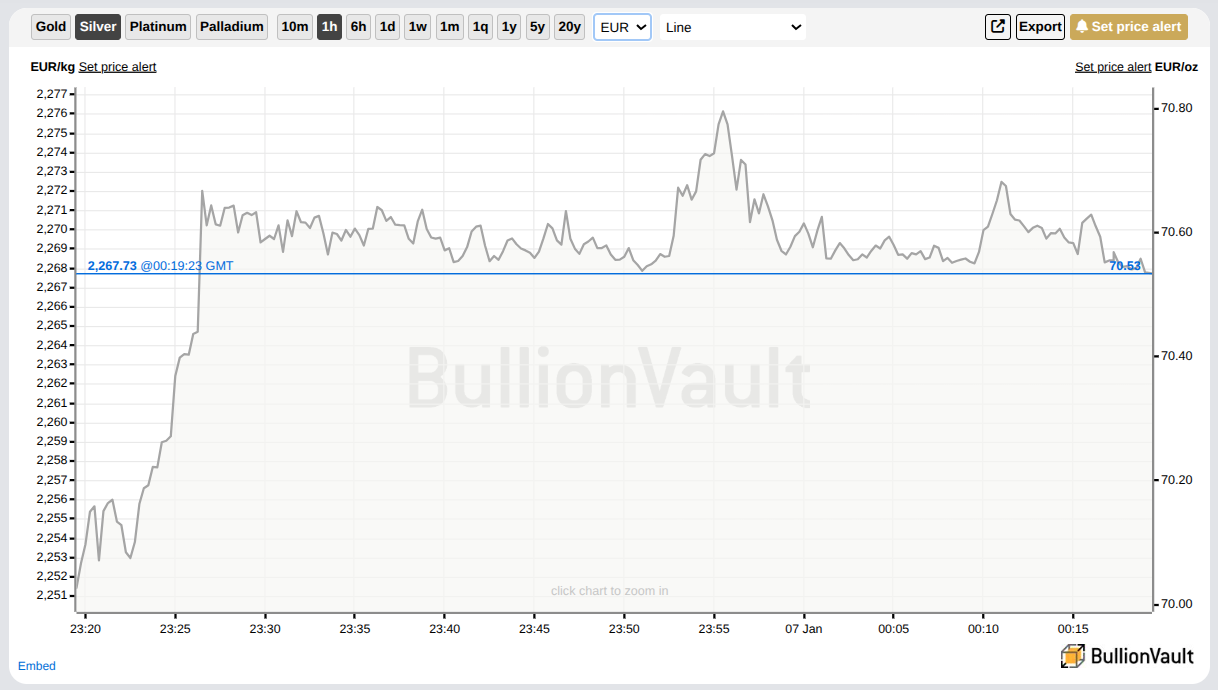Select the Gold metal tab
This screenshot has height=690, width=1218.
(51, 27)
